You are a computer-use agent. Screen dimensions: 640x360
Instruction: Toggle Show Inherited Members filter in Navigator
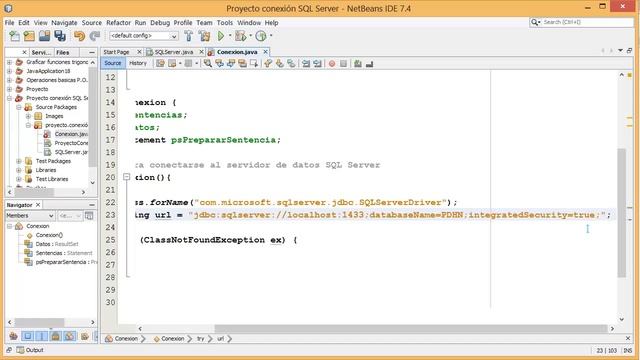[x=13, y=336]
